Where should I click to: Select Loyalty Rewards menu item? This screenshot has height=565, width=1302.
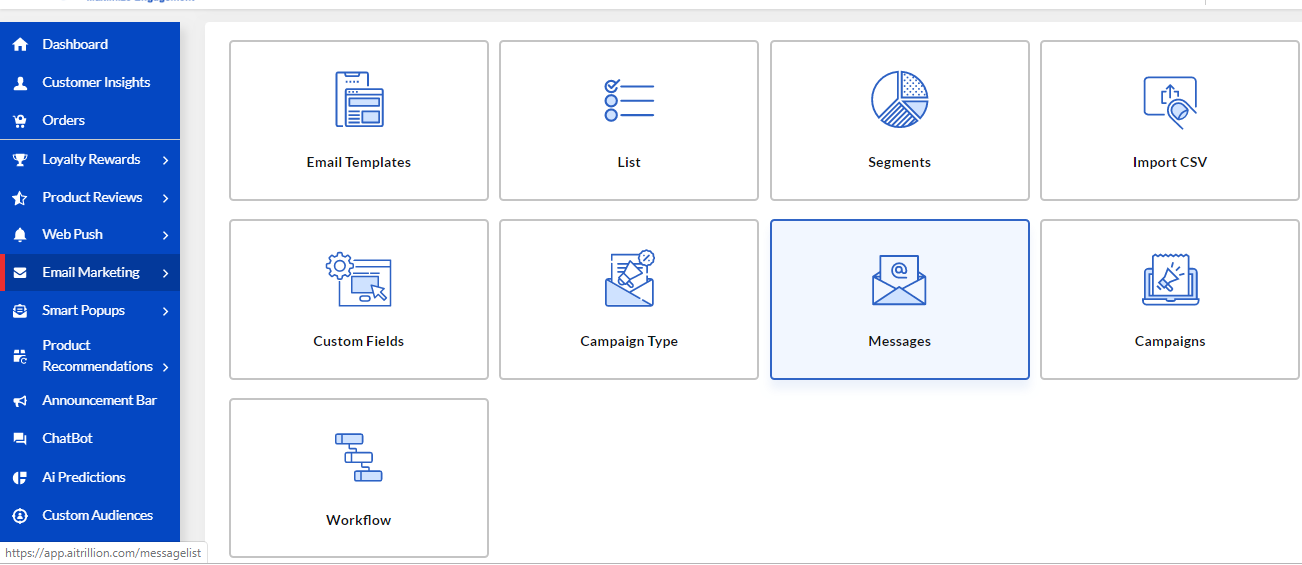click(90, 160)
